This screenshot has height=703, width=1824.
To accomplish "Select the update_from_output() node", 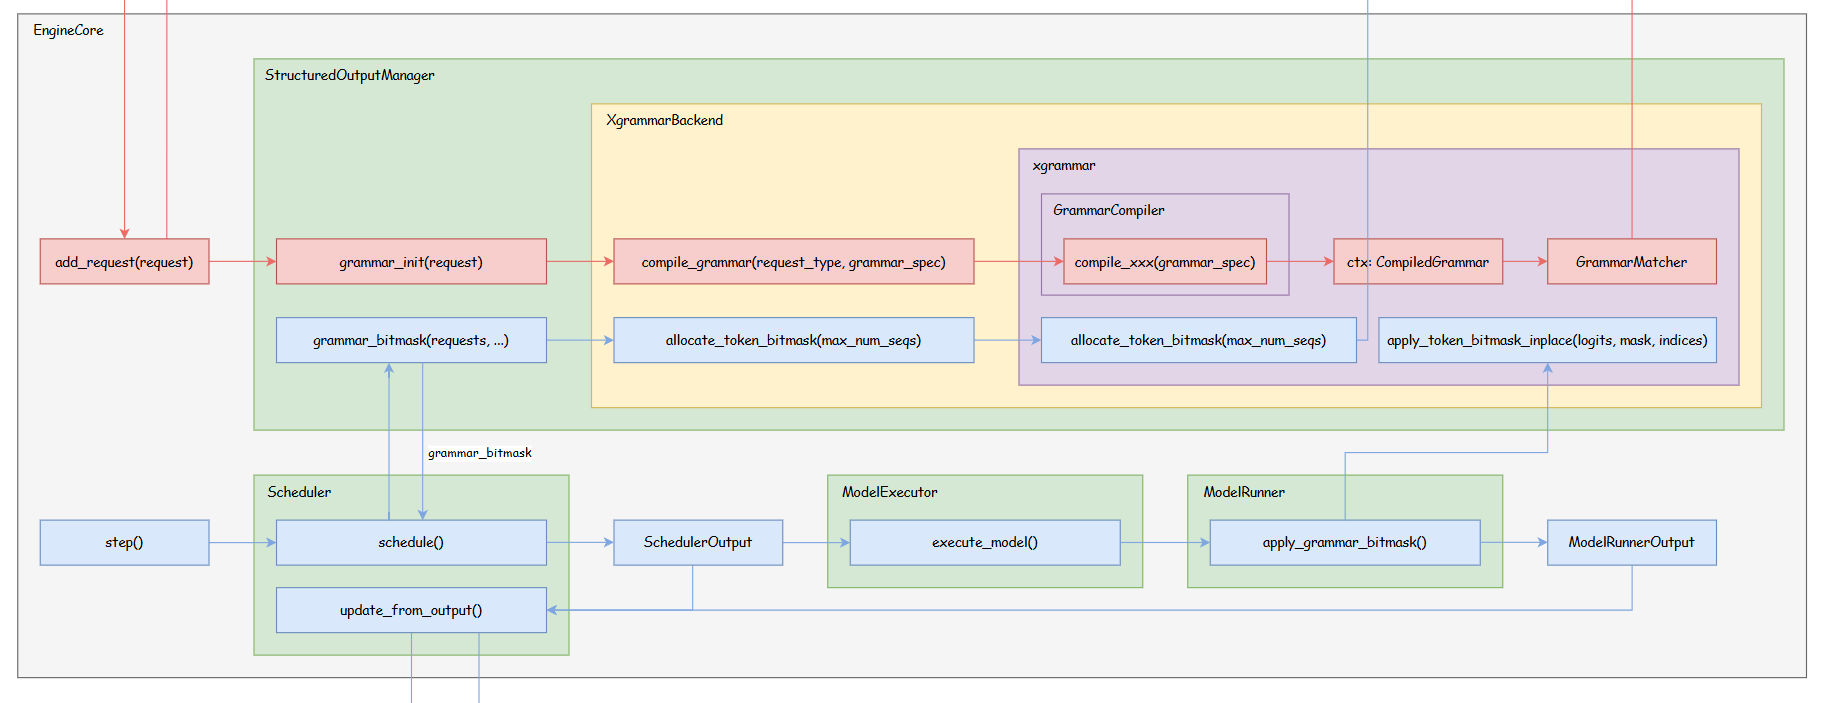I will point(411,610).
